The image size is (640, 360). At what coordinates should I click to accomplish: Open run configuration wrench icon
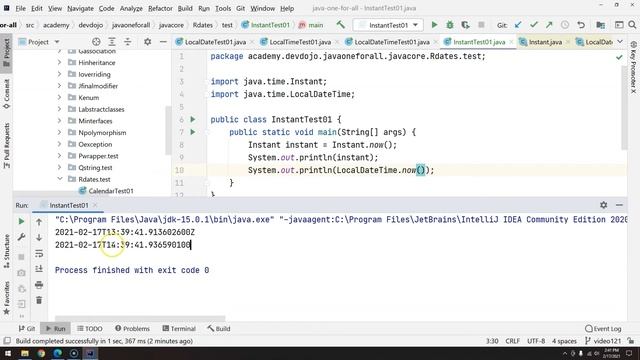[21, 237]
